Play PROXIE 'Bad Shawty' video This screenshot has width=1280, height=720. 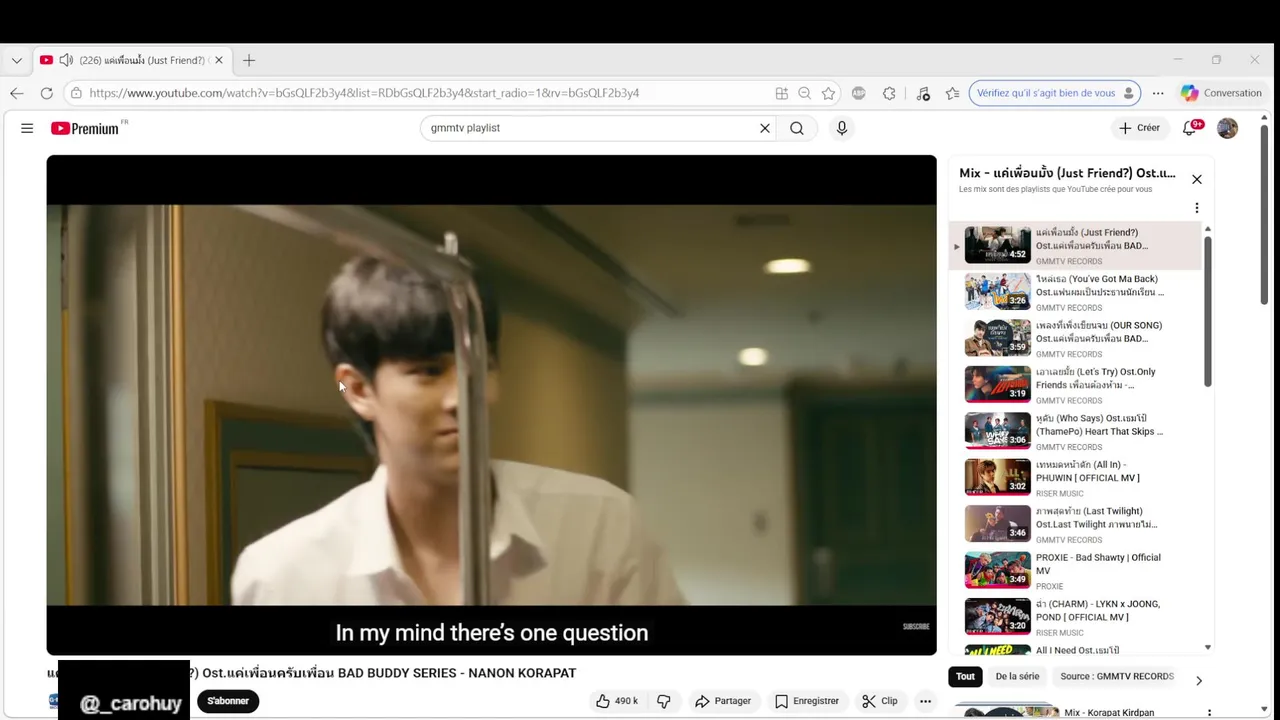coord(1076,571)
